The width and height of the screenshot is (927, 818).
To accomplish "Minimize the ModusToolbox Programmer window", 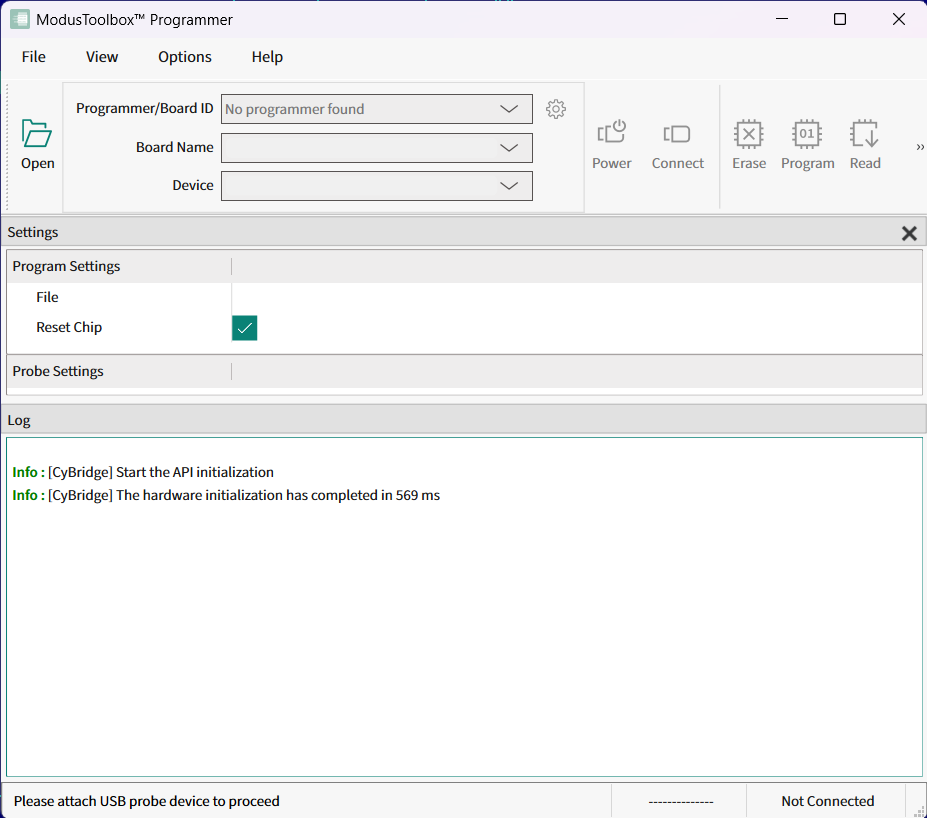I will [x=782, y=20].
